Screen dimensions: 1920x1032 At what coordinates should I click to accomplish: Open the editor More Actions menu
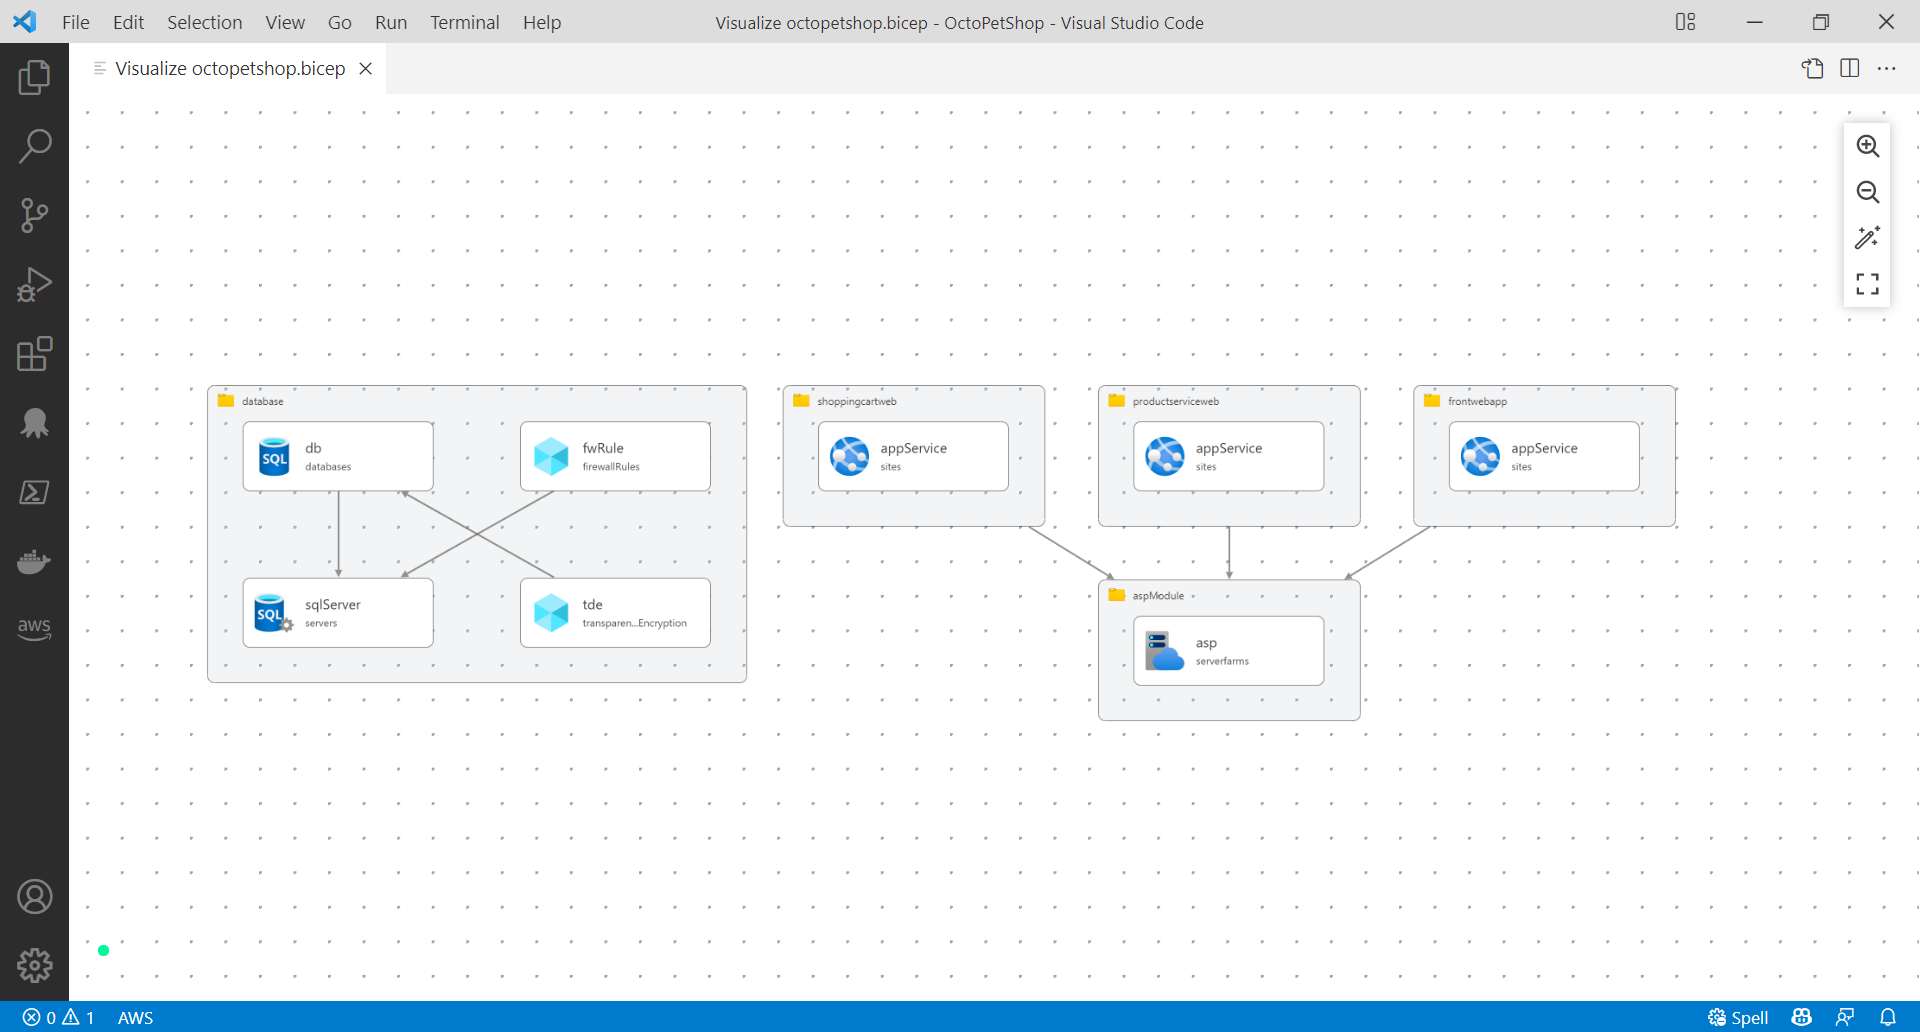[1888, 68]
